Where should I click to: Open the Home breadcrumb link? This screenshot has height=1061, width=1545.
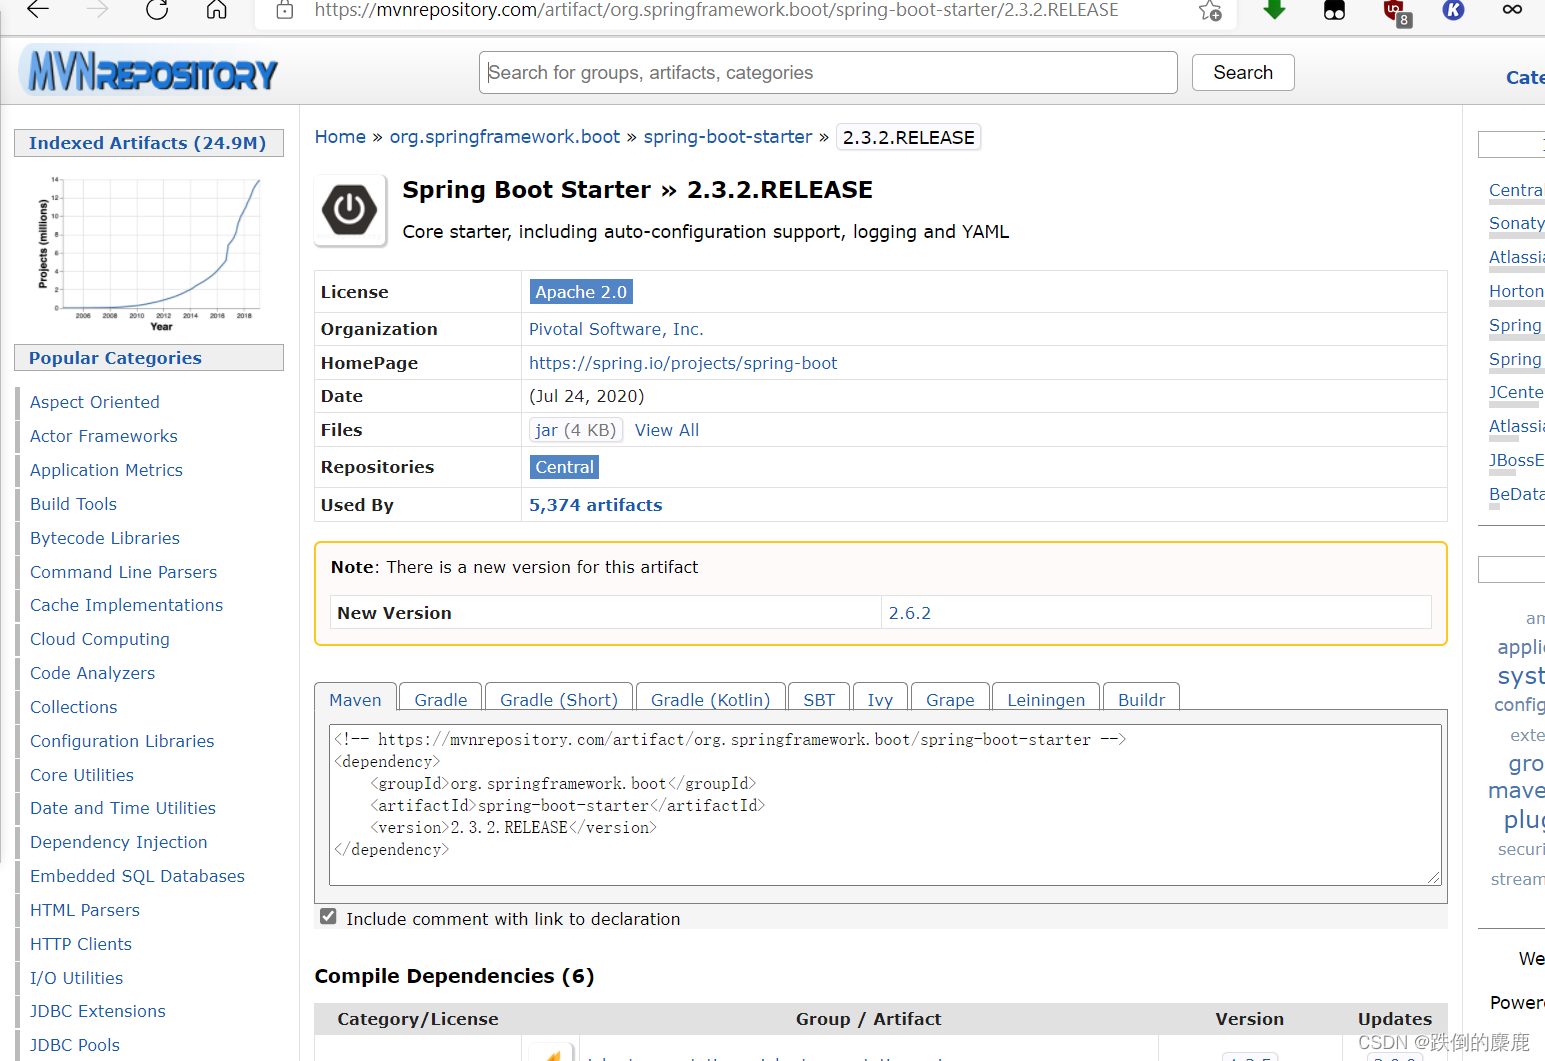(x=340, y=137)
